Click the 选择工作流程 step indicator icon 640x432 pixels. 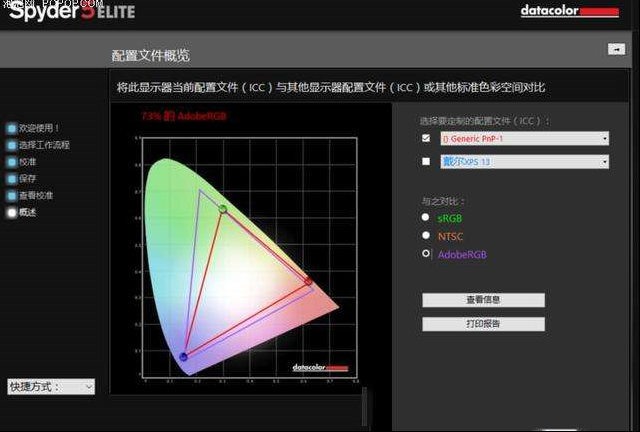tap(11, 145)
